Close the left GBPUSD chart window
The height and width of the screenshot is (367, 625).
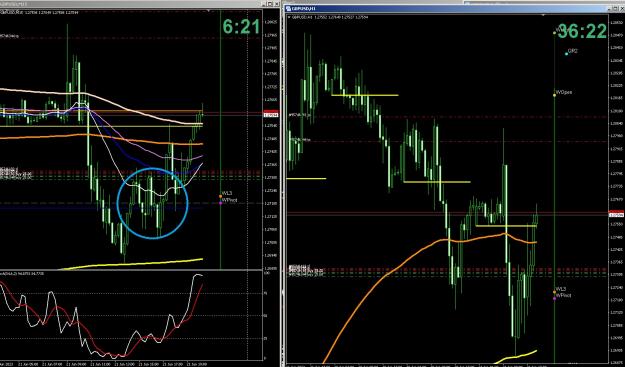[x=277, y=4]
